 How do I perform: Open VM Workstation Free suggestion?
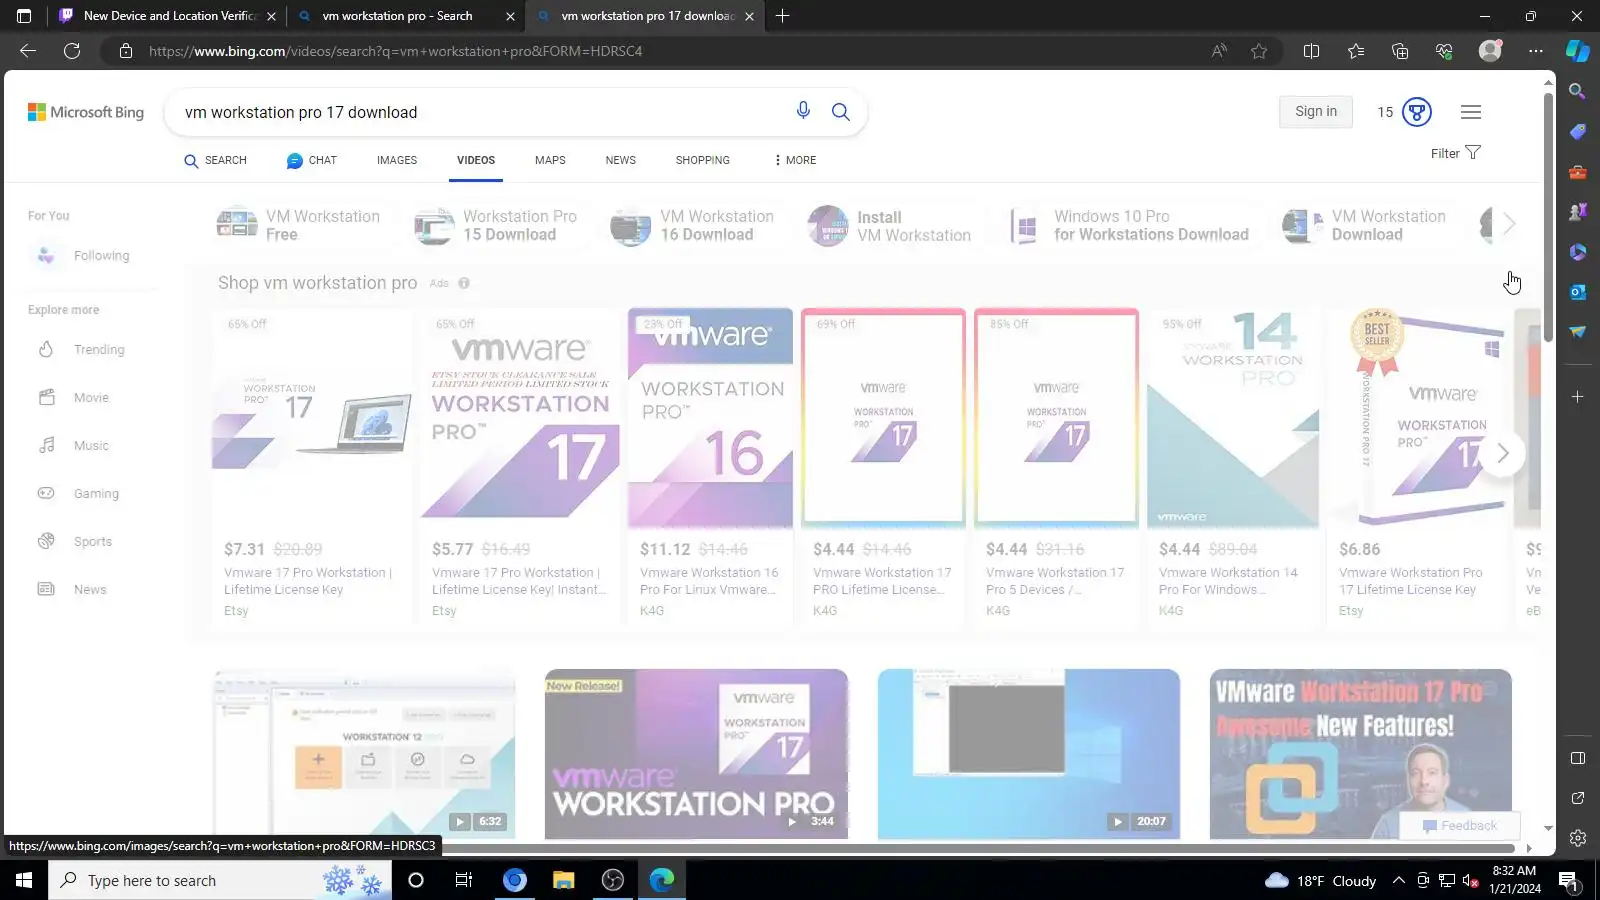point(299,225)
